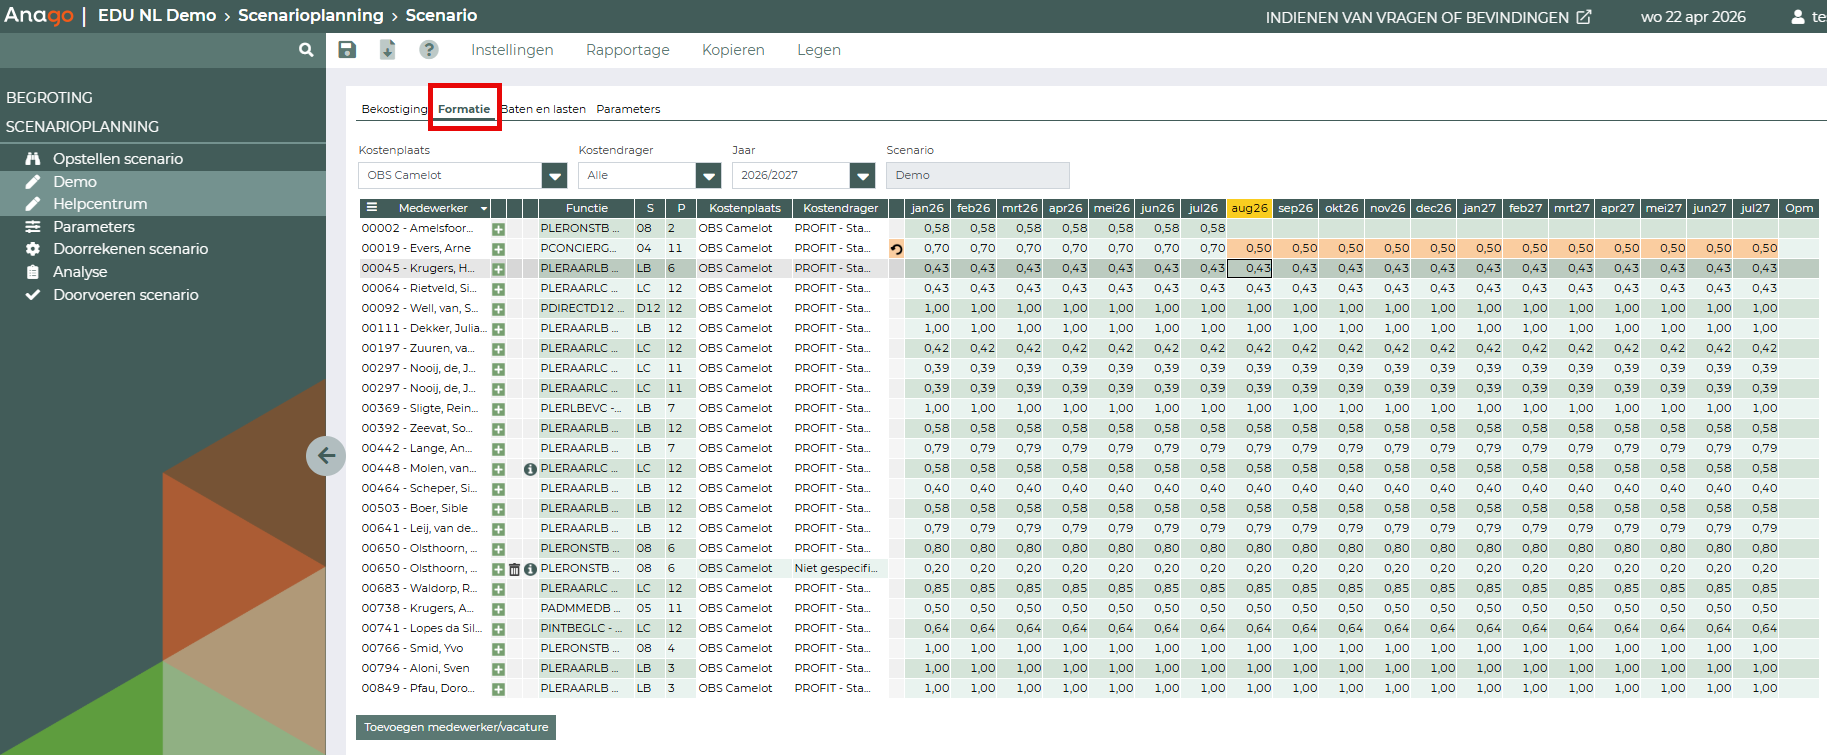Open the Kostenplaats dropdown
This screenshot has width=1827, height=755.
(554, 176)
